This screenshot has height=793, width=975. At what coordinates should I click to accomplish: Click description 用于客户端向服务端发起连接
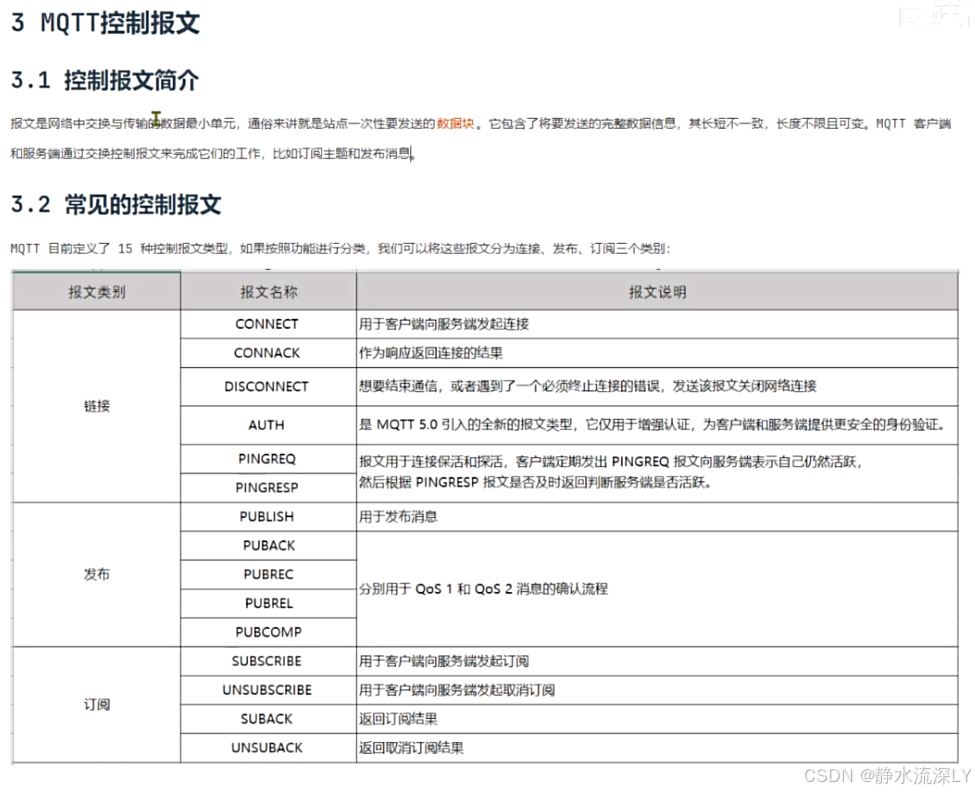444,324
